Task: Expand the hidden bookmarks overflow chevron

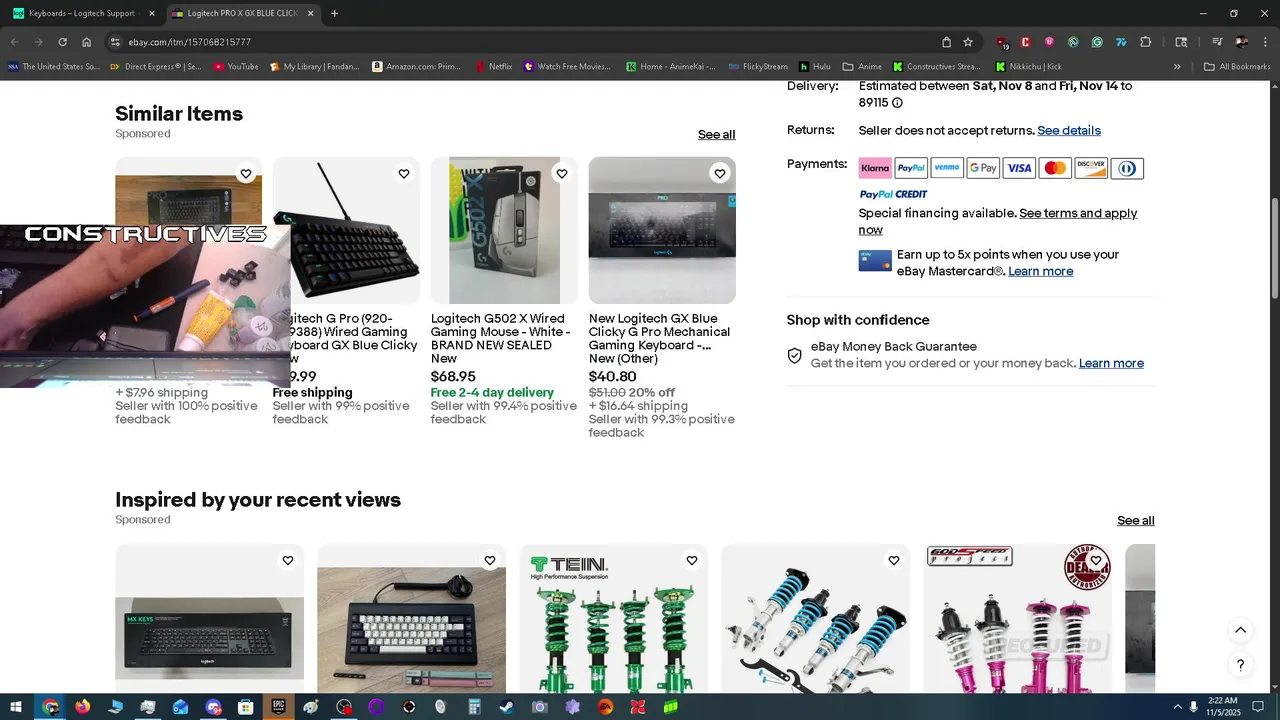Action: (1177, 67)
